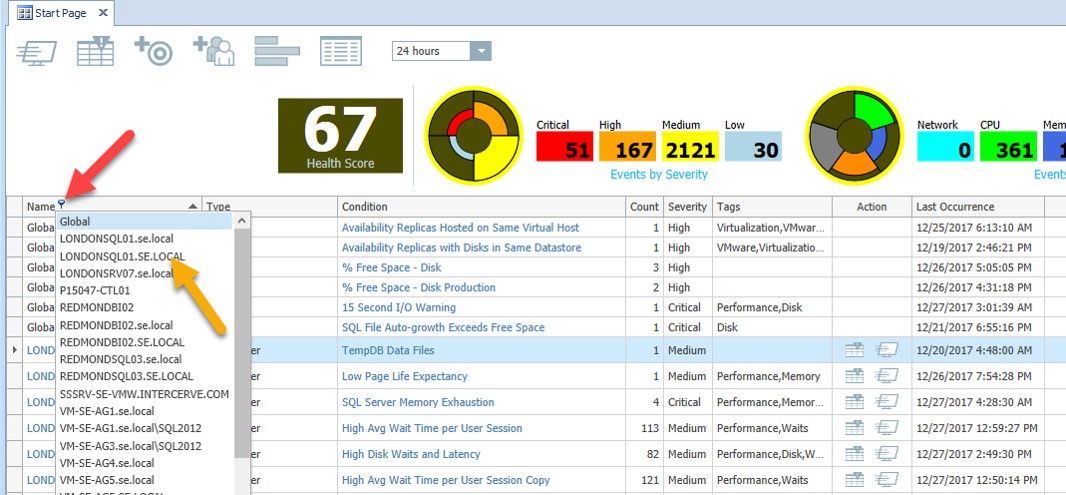This screenshot has height=495, width=1066.
Task: Open the Event Calendar toolbar icon
Action: click(95, 52)
